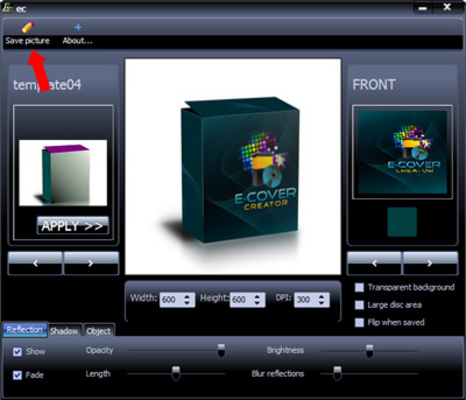Click the DPI input field
466x400 pixels.
(312, 300)
